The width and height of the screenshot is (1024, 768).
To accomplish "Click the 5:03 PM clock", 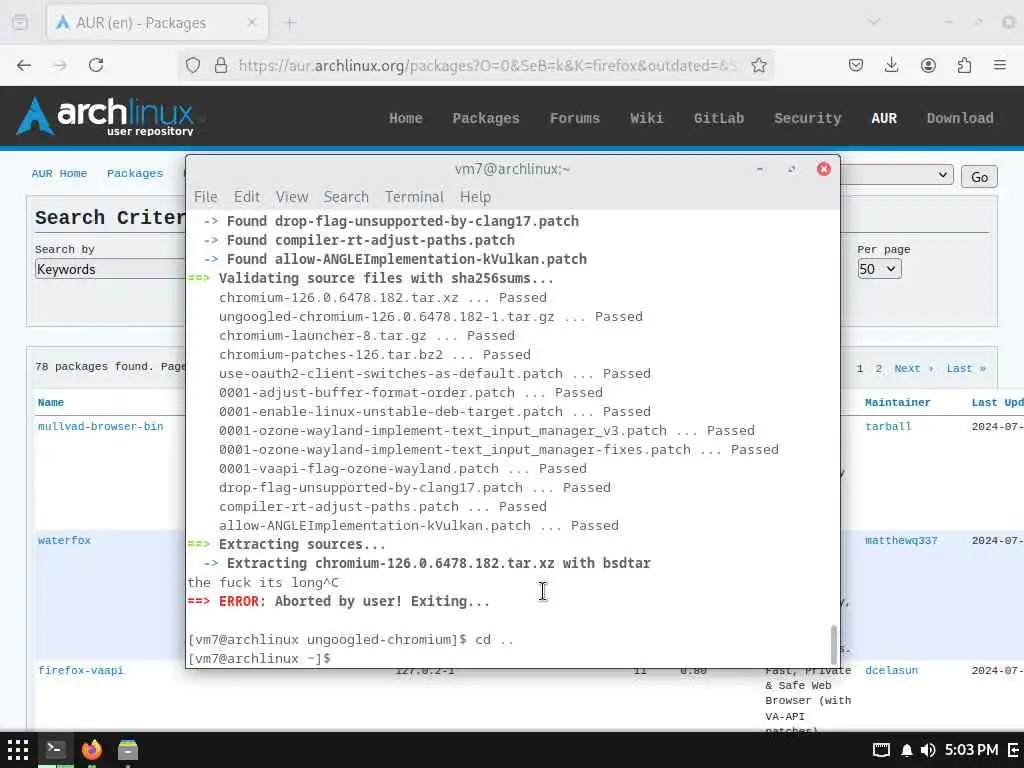I will [971, 750].
